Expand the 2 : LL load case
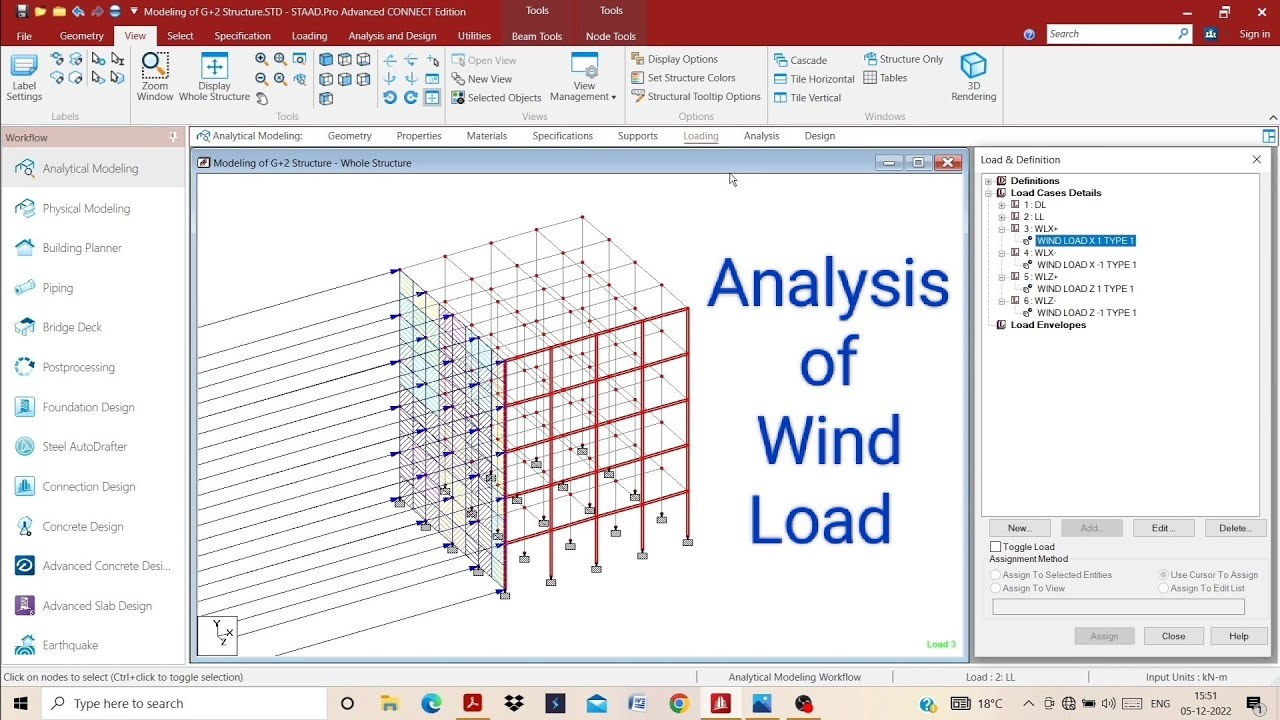The width and height of the screenshot is (1280, 720). point(1002,217)
